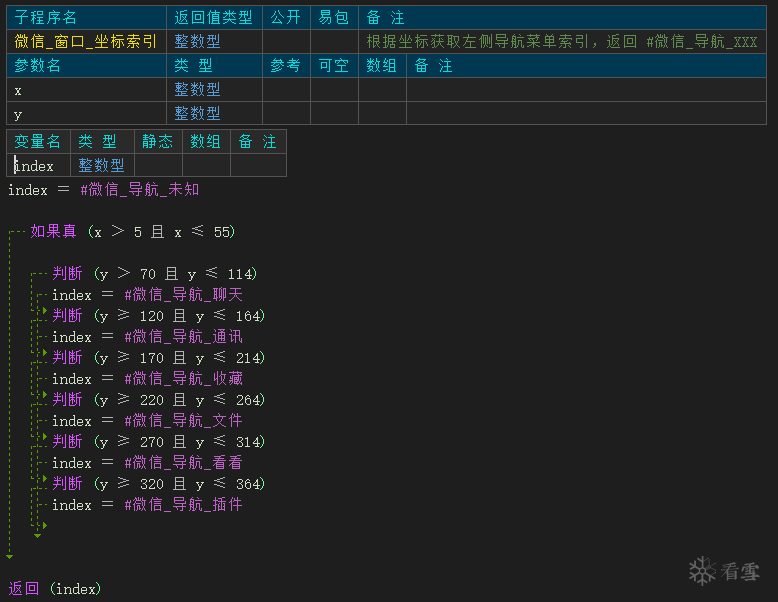Toggle the 静态 cell for variable index
The height and width of the screenshot is (602, 778).
(158, 165)
